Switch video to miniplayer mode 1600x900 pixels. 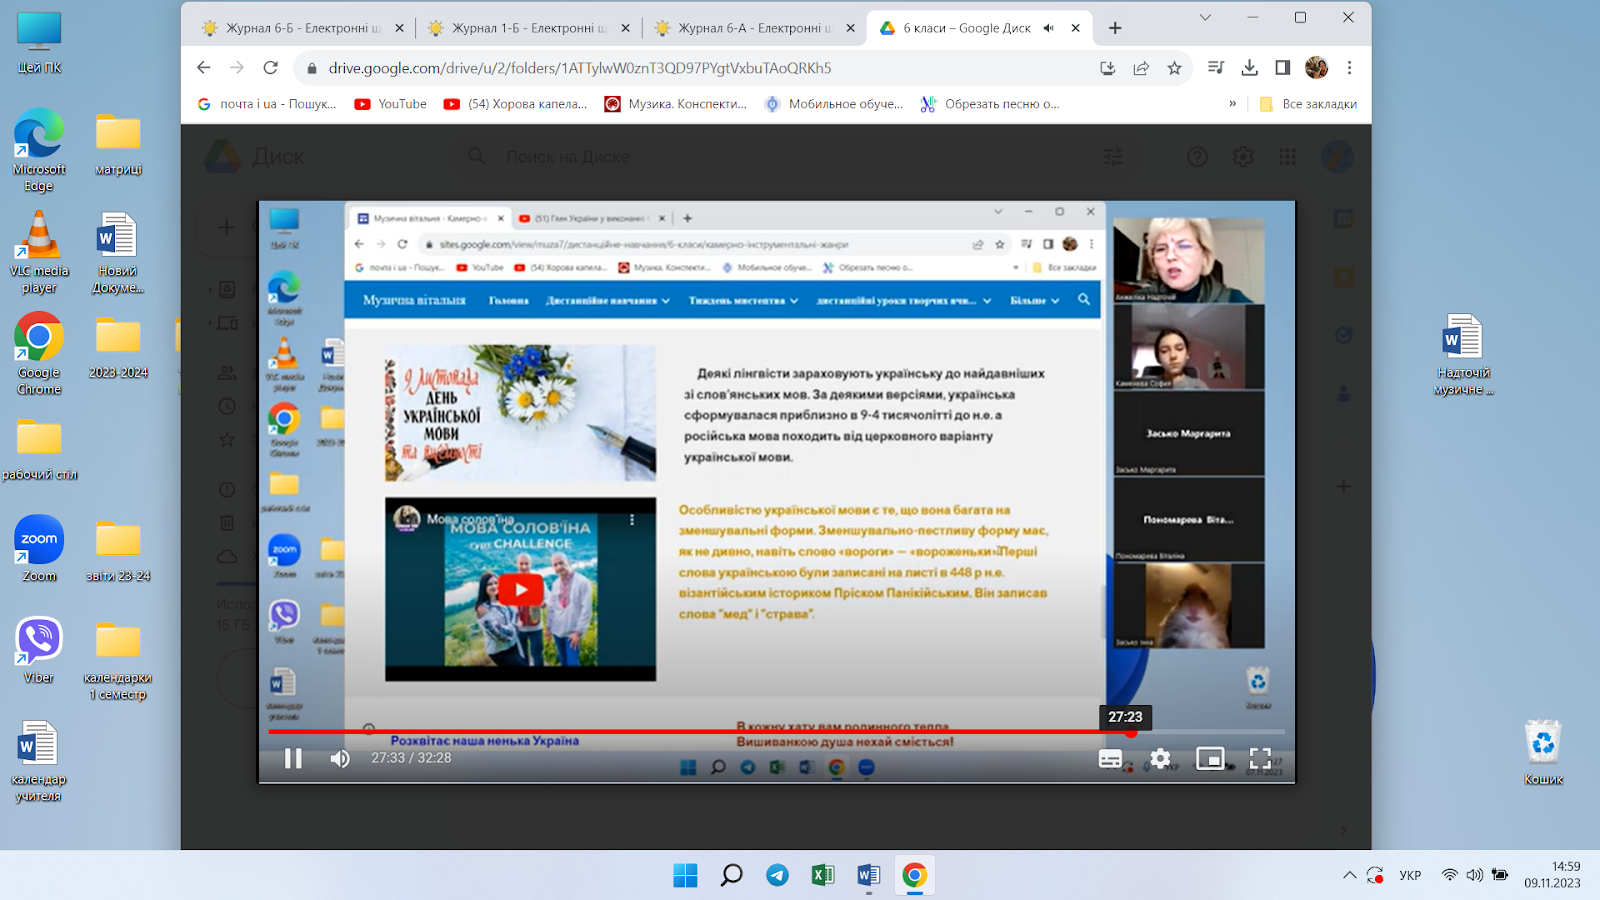(1210, 758)
